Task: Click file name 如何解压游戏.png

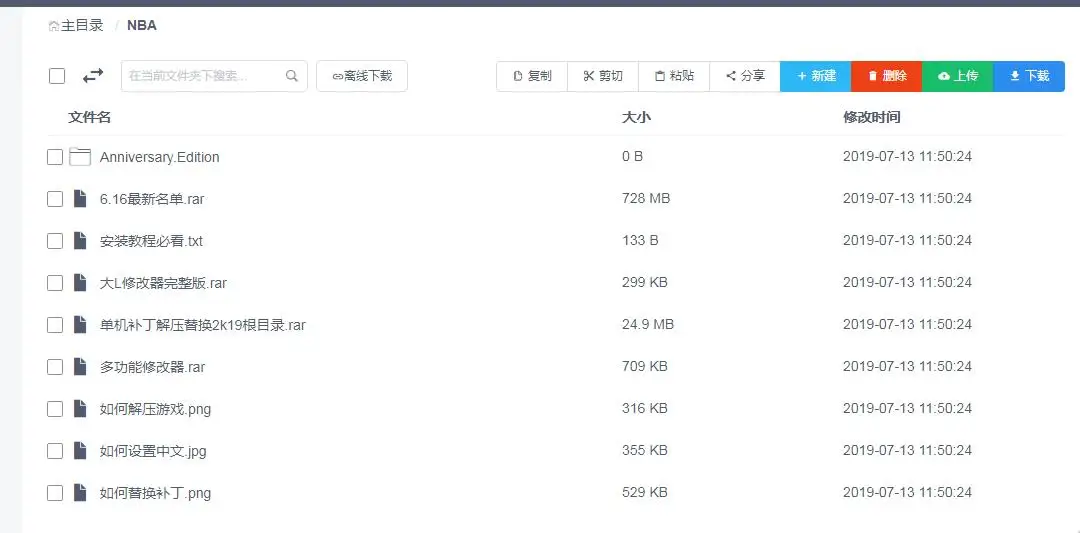Action: point(156,409)
